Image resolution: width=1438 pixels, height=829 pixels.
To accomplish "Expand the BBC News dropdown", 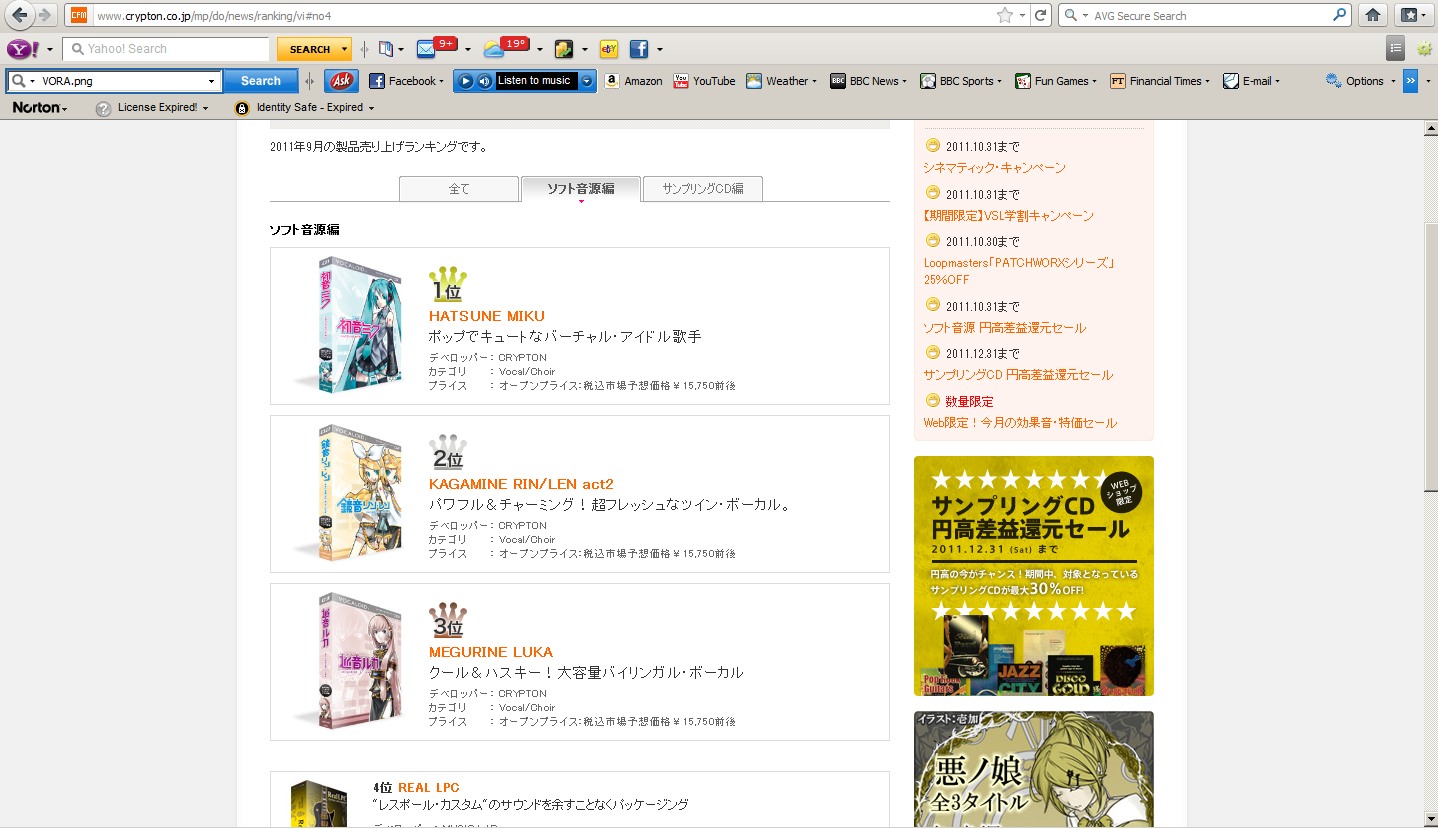I will (868, 81).
